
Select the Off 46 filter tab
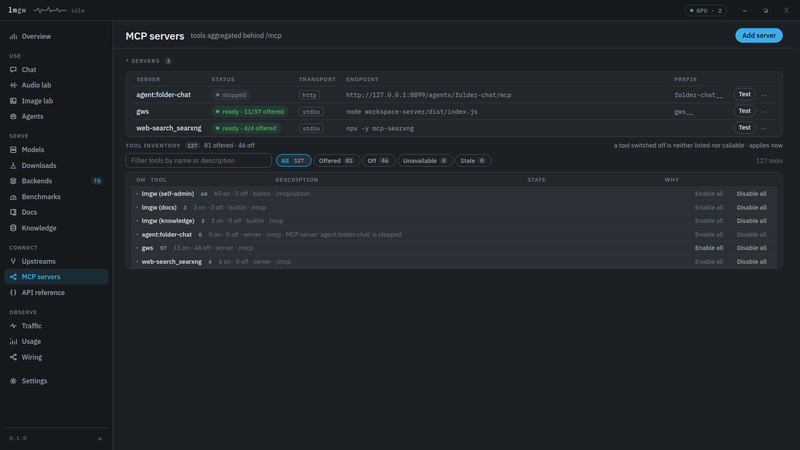click(379, 161)
